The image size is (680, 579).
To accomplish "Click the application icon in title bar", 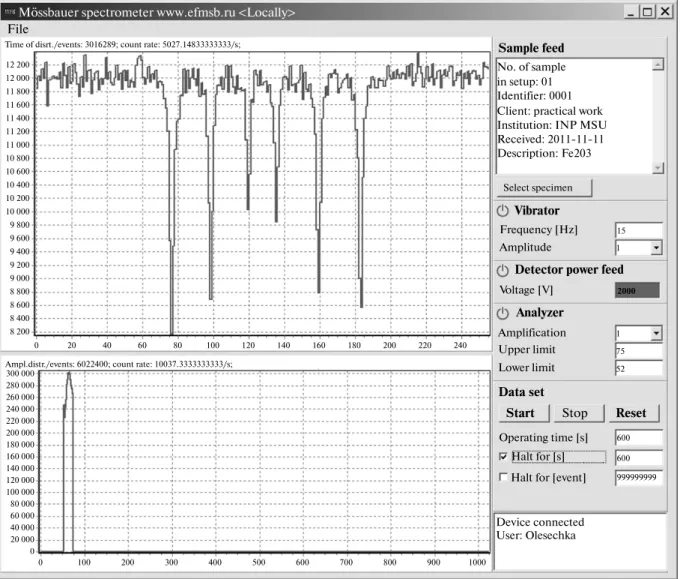I will click(10, 12).
